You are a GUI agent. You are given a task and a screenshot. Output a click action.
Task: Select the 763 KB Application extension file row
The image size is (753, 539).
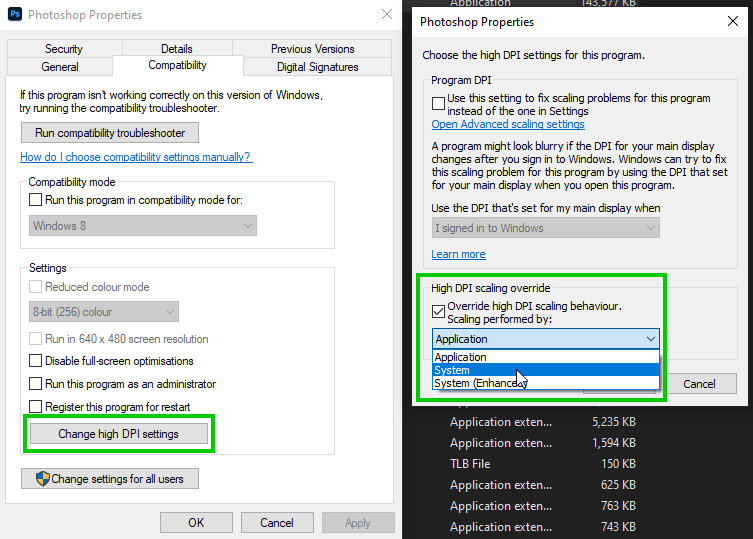tap(543, 505)
